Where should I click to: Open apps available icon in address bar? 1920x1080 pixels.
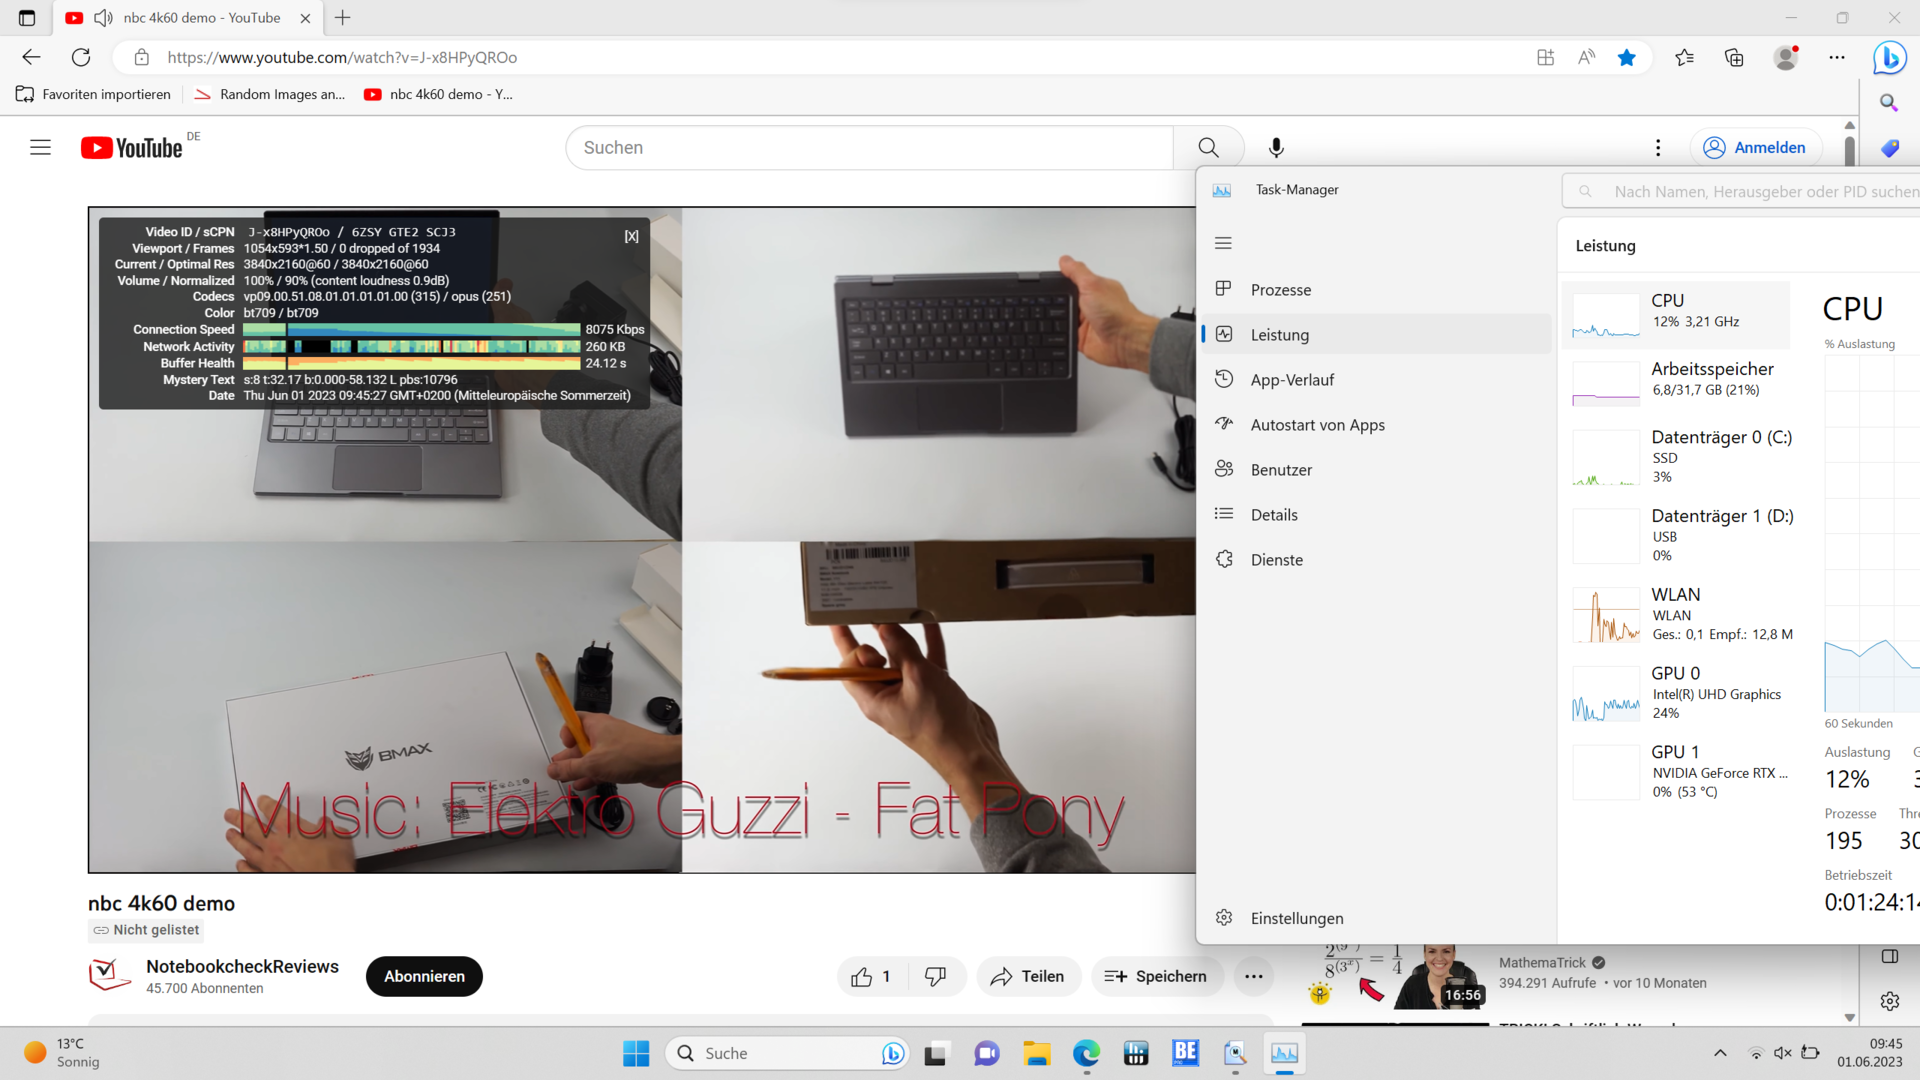pyautogui.click(x=1545, y=57)
